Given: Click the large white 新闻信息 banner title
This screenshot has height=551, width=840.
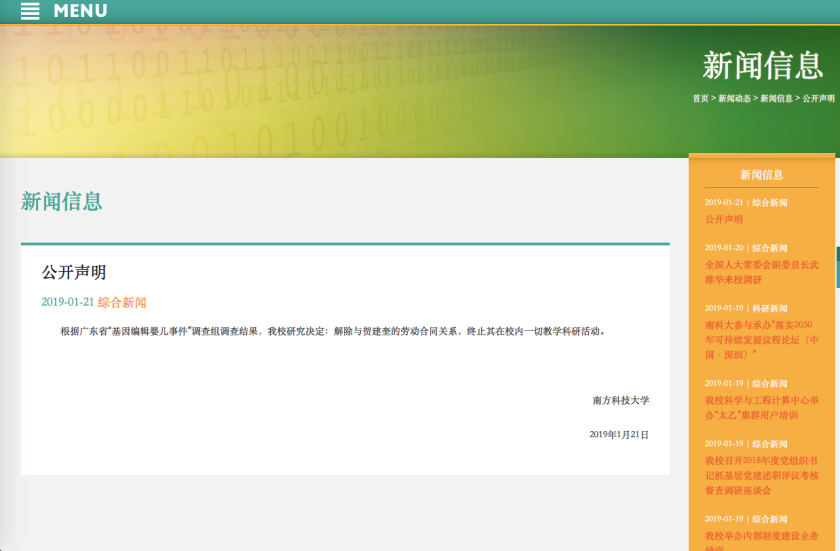Looking at the screenshot, I should pyautogui.click(x=762, y=65).
